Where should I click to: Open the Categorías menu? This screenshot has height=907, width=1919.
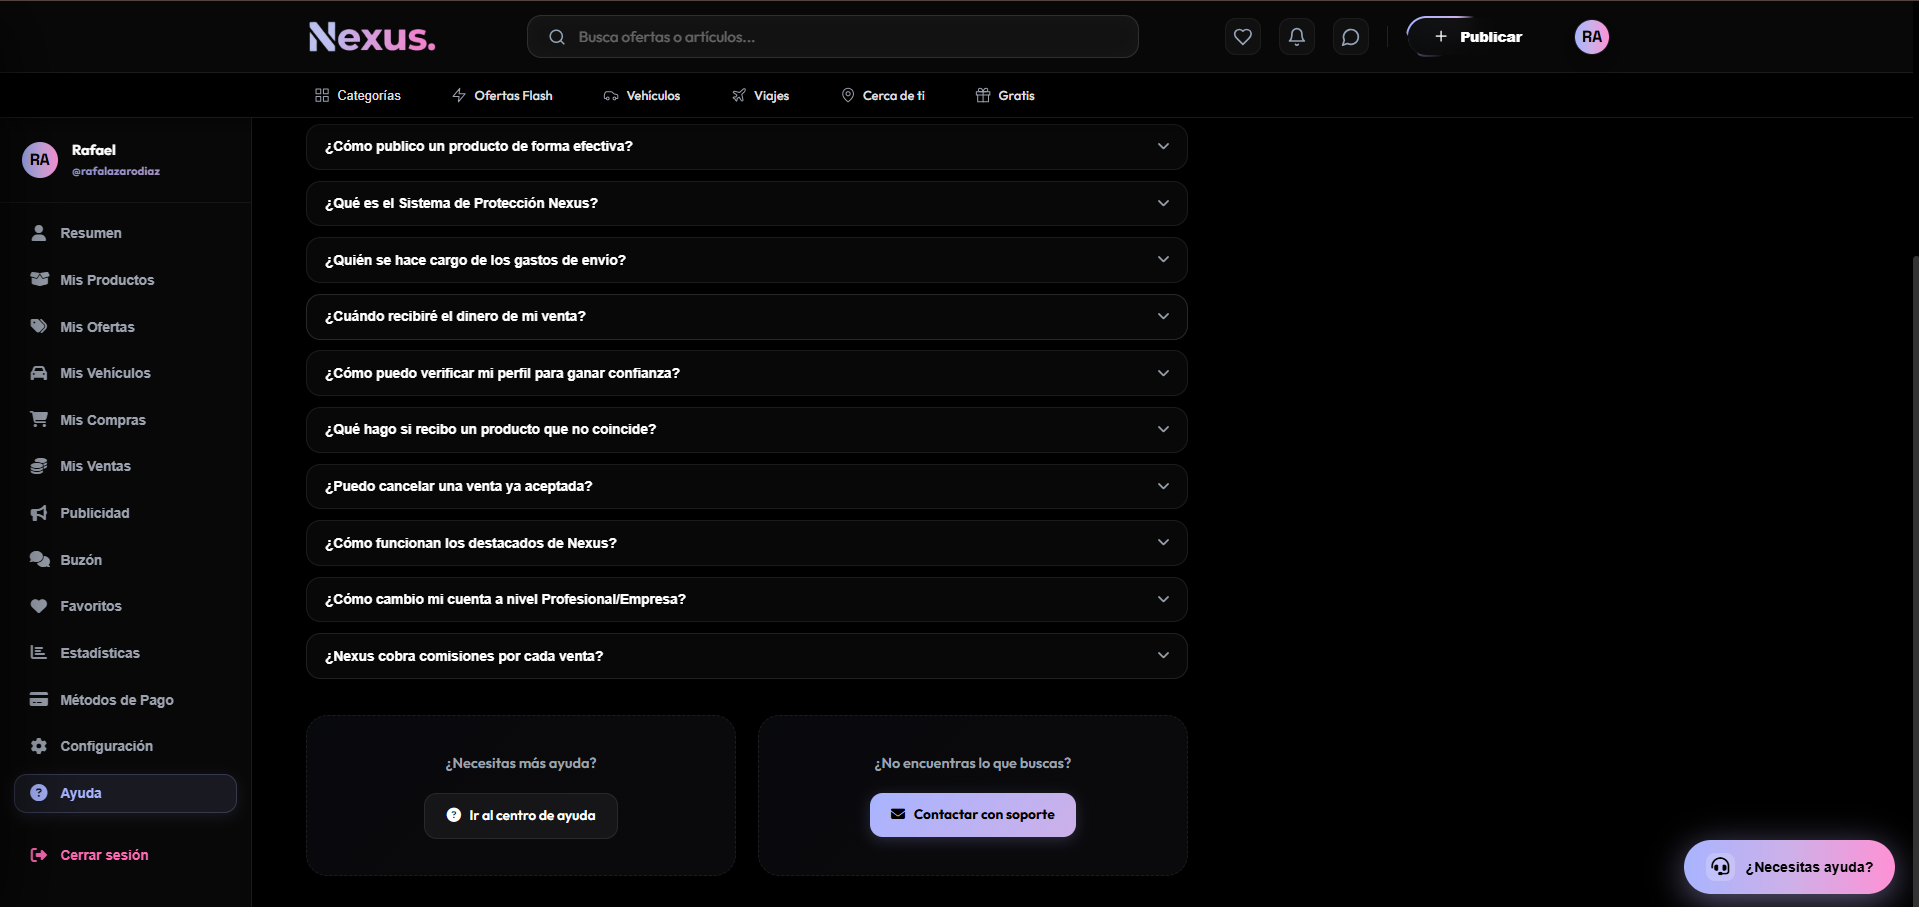358,95
